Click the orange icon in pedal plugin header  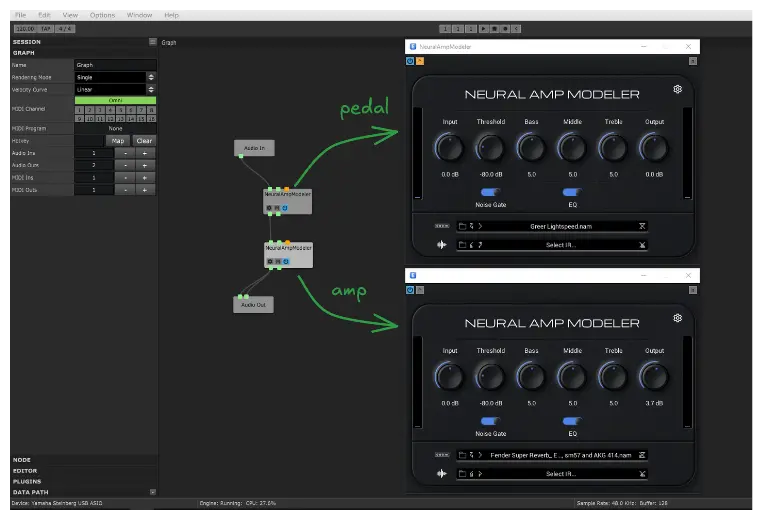point(420,61)
